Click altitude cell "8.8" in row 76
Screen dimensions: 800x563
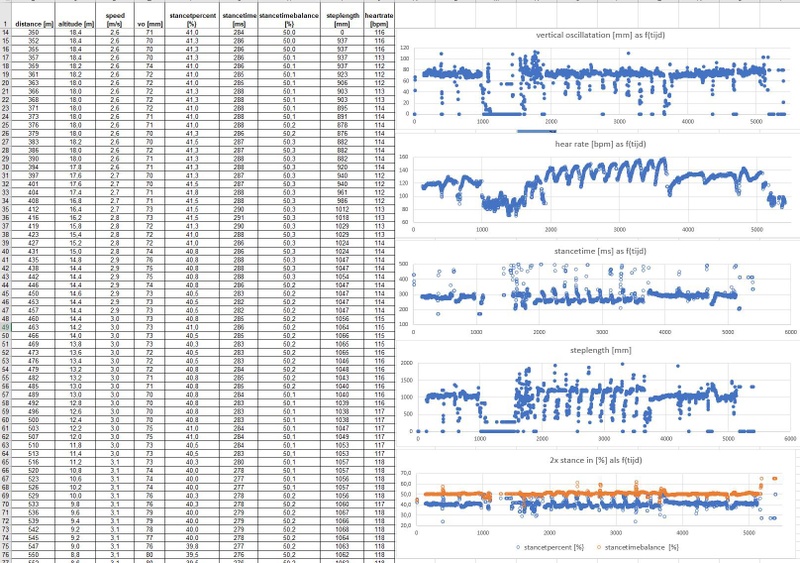76,554
